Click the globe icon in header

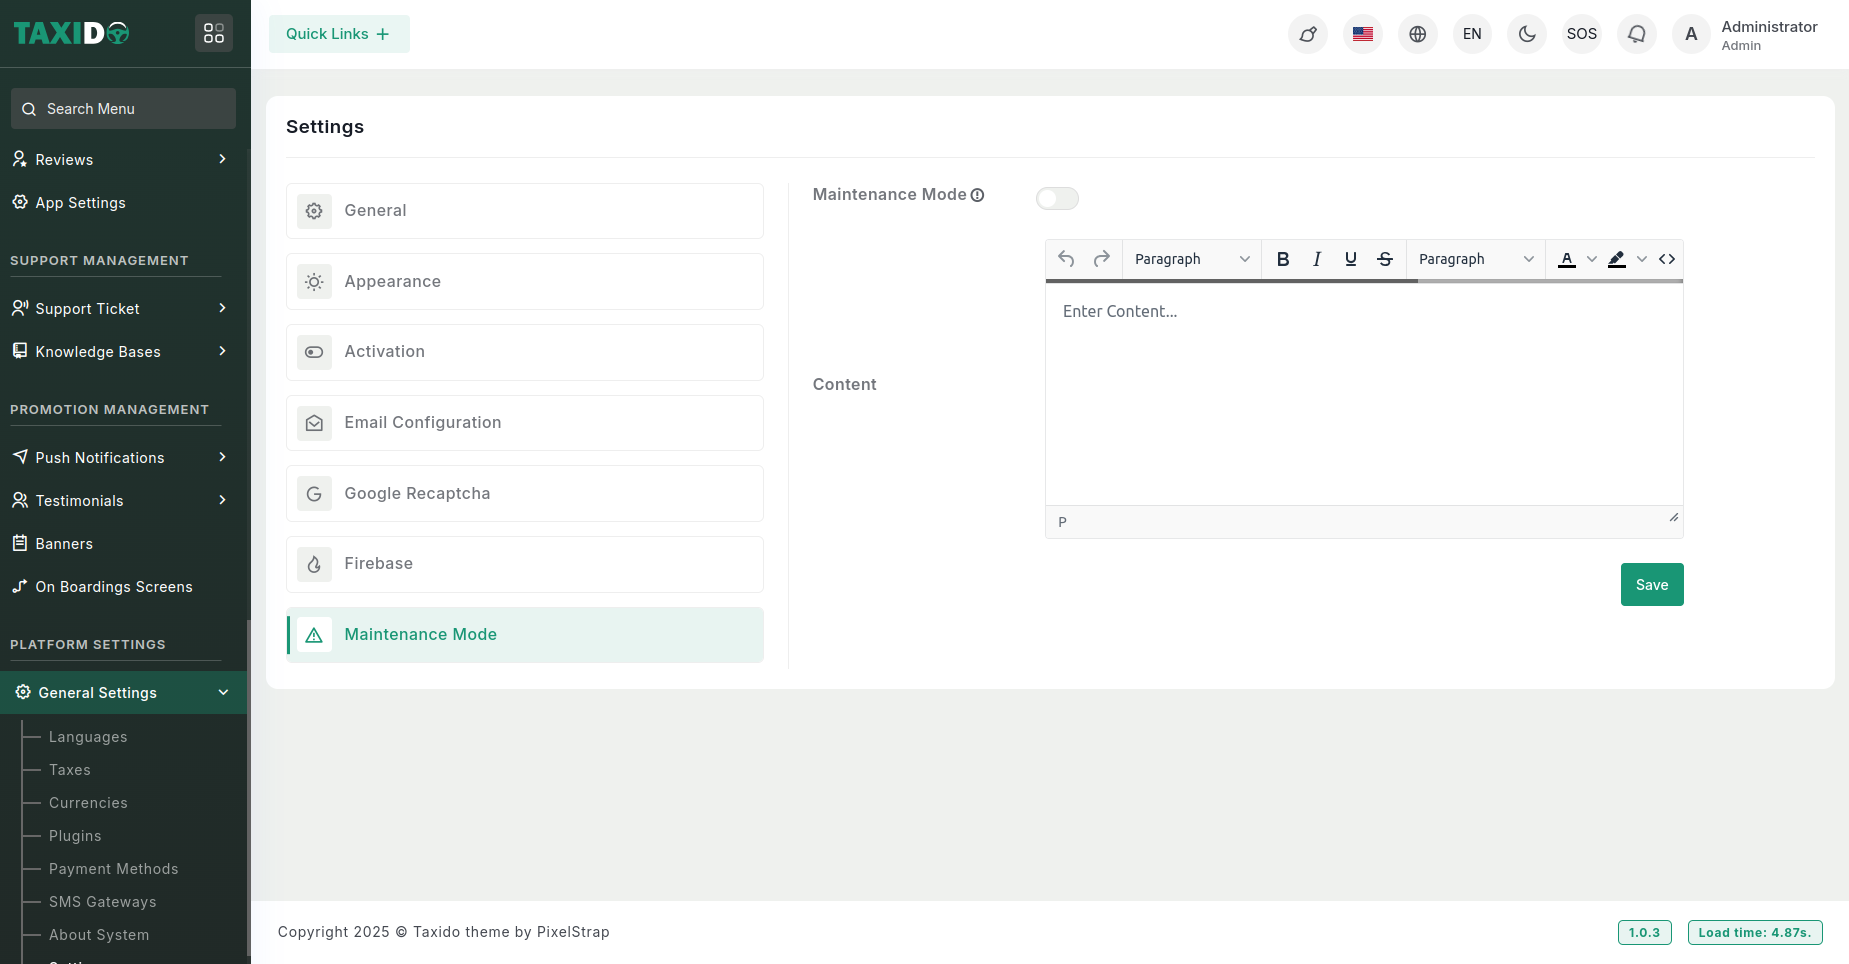coord(1417,34)
